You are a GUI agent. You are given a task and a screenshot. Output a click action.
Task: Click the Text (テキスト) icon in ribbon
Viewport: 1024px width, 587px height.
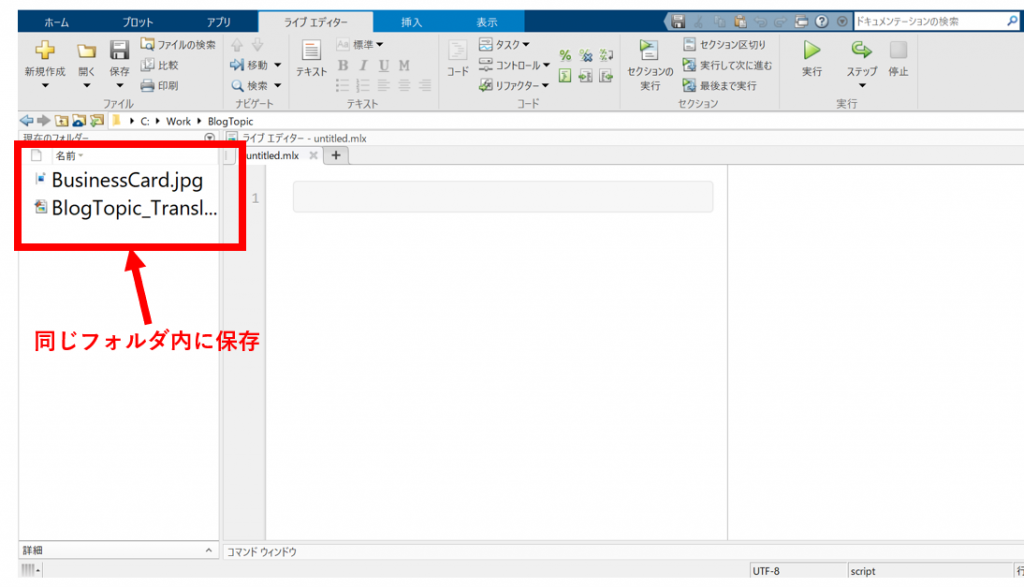[311, 51]
